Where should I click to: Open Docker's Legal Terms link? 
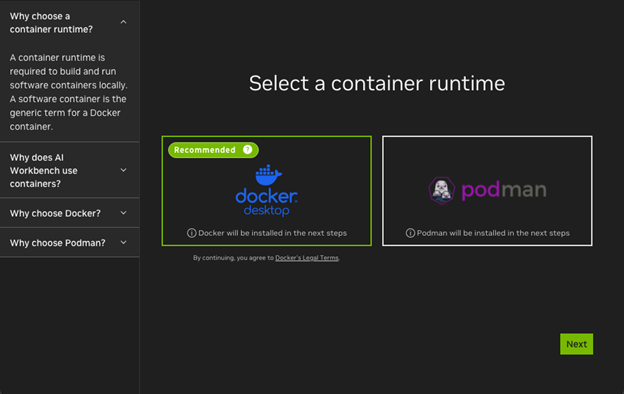307,257
